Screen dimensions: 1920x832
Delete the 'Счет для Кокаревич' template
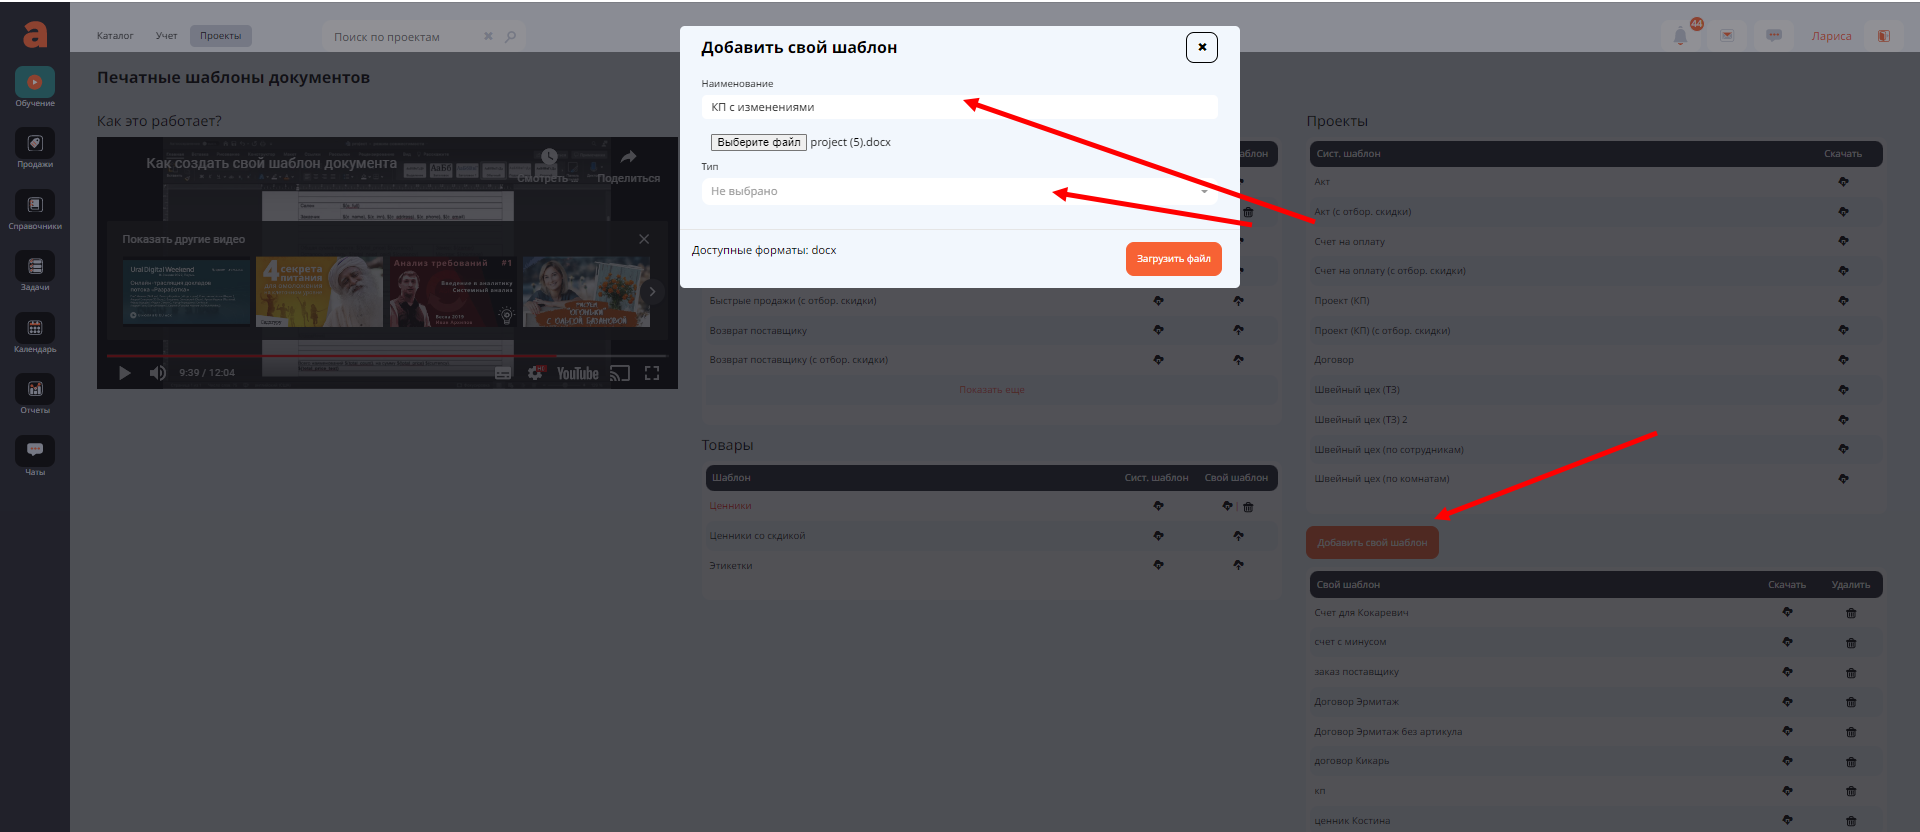pyautogui.click(x=1851, y=613)
